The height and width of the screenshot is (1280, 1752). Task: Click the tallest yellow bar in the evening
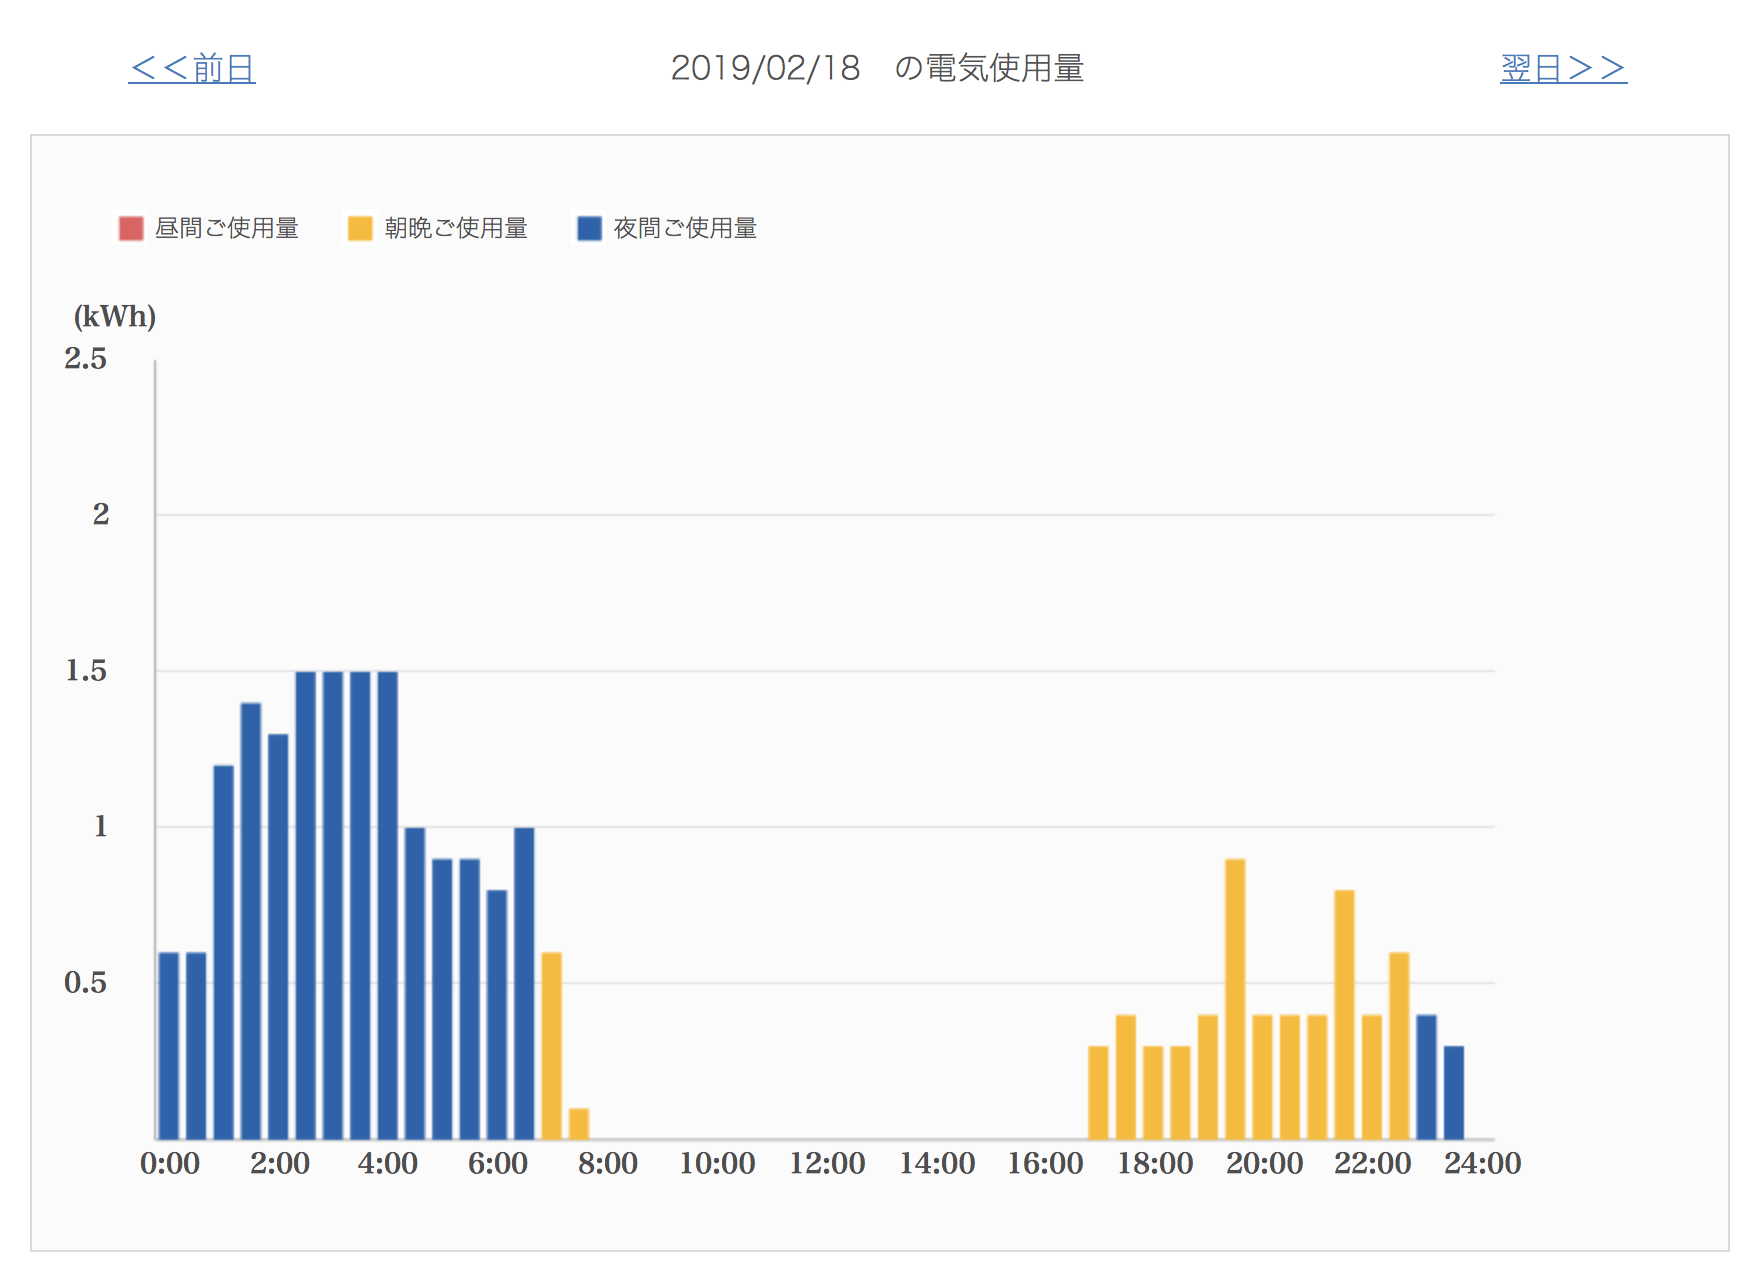[x=1235, y=998]
